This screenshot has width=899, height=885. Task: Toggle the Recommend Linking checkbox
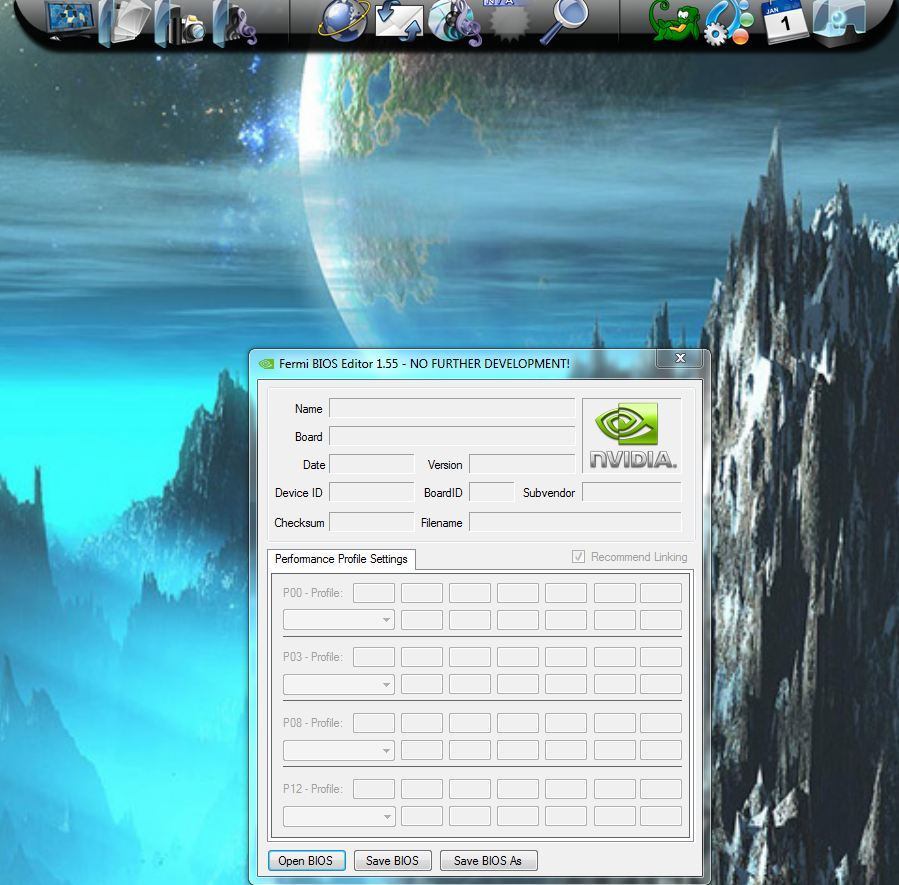pos(579,557)
